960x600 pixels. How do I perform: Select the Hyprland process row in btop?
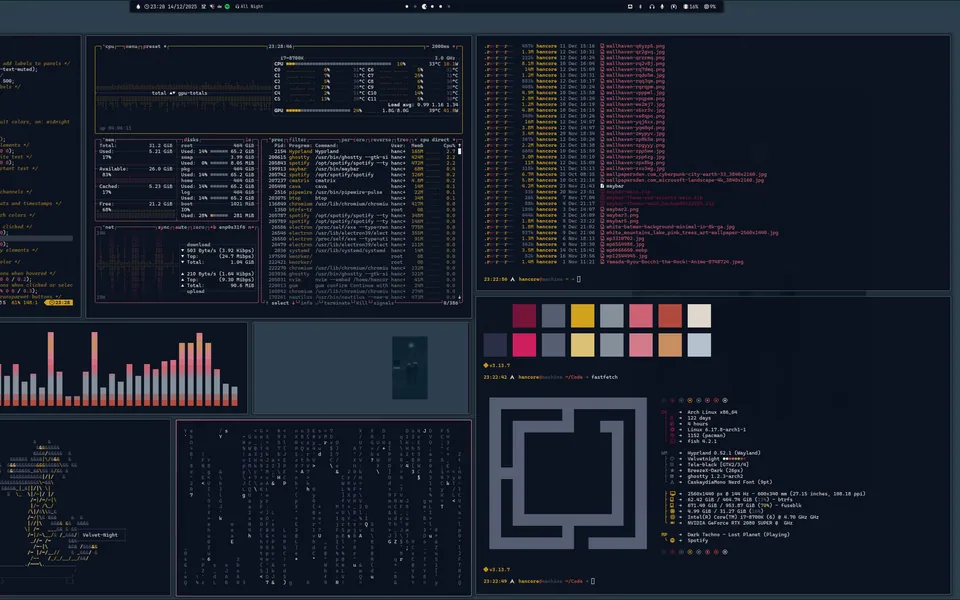coord(361,151)
